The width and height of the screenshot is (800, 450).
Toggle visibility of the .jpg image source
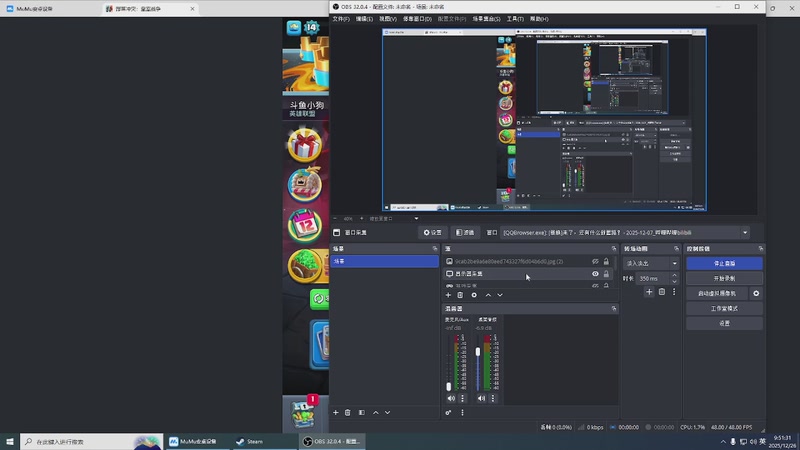[x=595, y=261]
